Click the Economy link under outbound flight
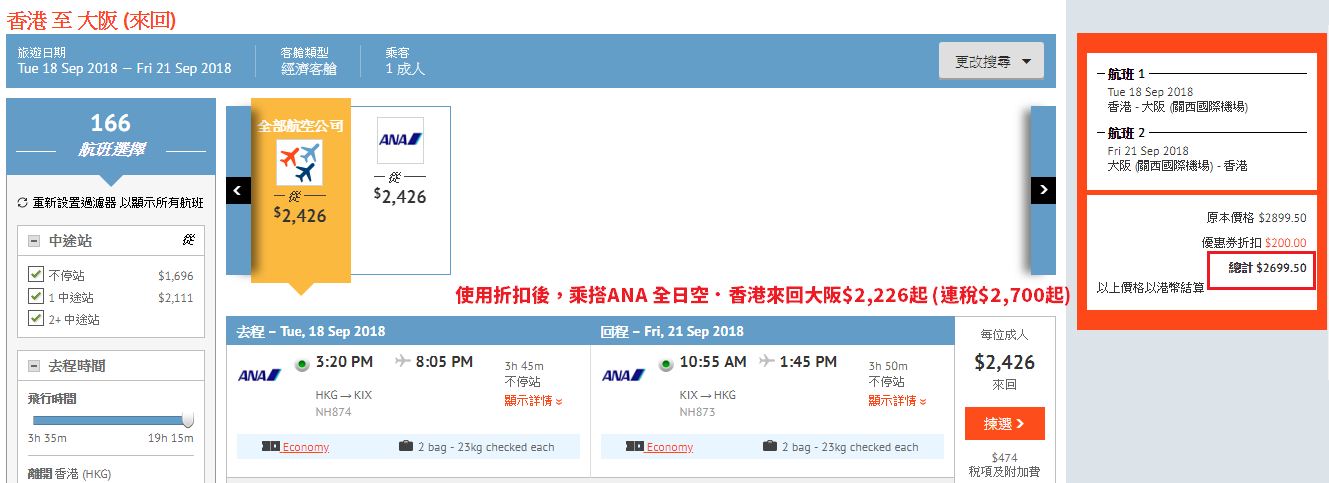The width and height of the screenshot is (1329, 483). pos(306,447)
